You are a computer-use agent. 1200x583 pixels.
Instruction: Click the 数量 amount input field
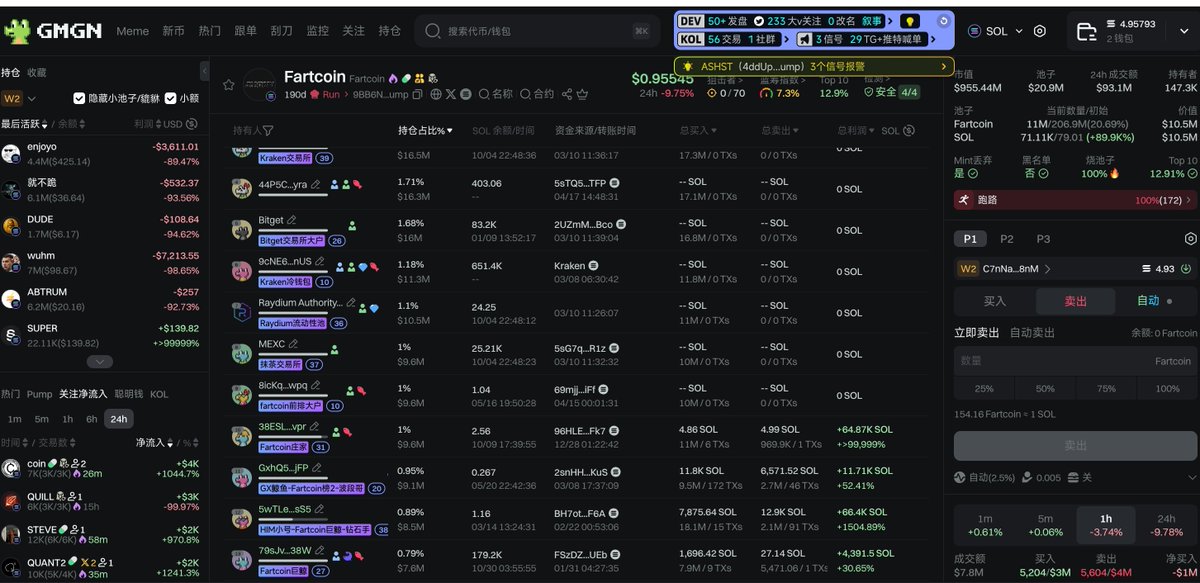click(x=1075, y=361)
